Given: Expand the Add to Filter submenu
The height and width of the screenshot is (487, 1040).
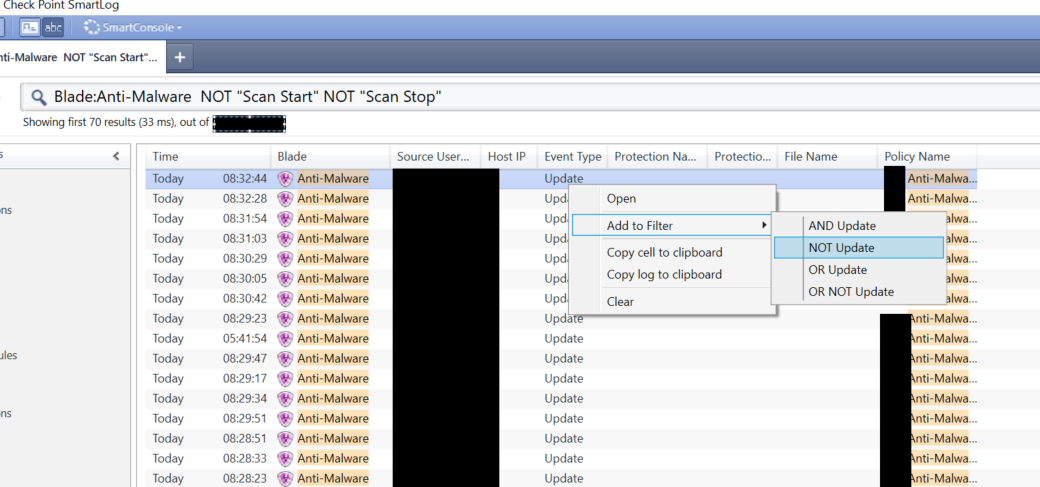Looking at the screenshot, I should 673,226.
